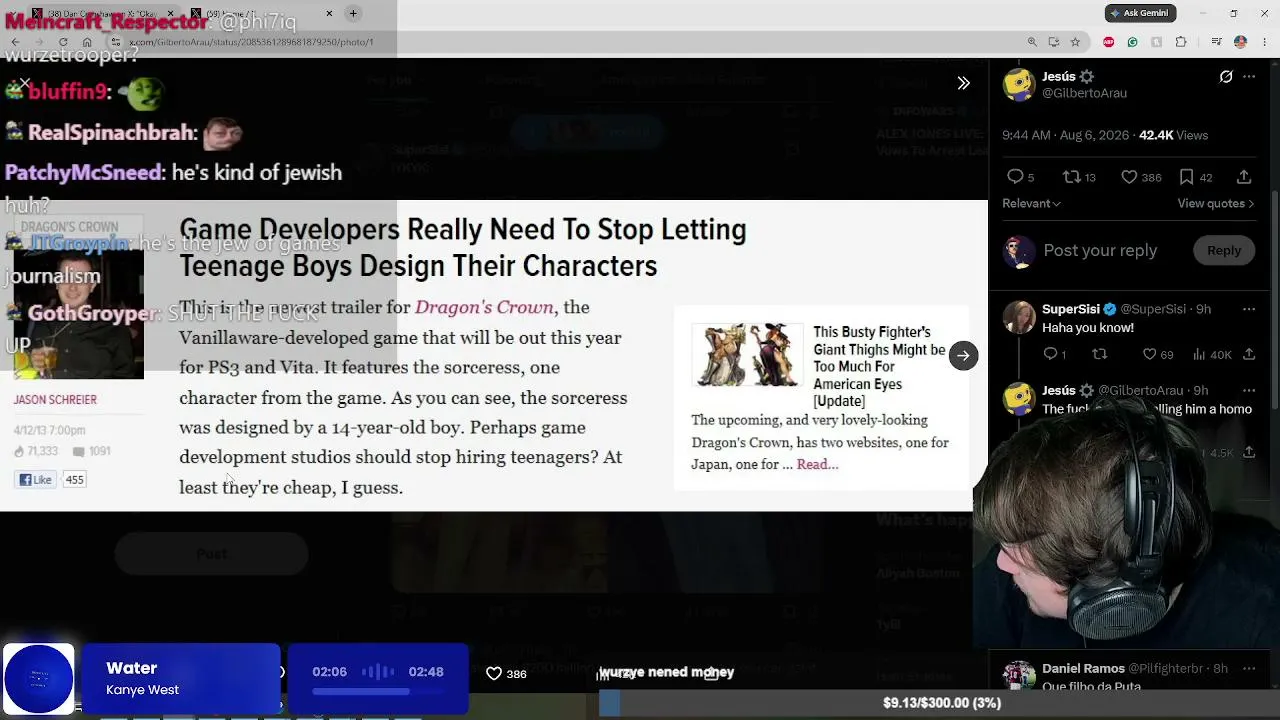Bookmark the main post, 42 bookmarks
Screen dimensions: 1280x720
click(x=1196, y=177)
